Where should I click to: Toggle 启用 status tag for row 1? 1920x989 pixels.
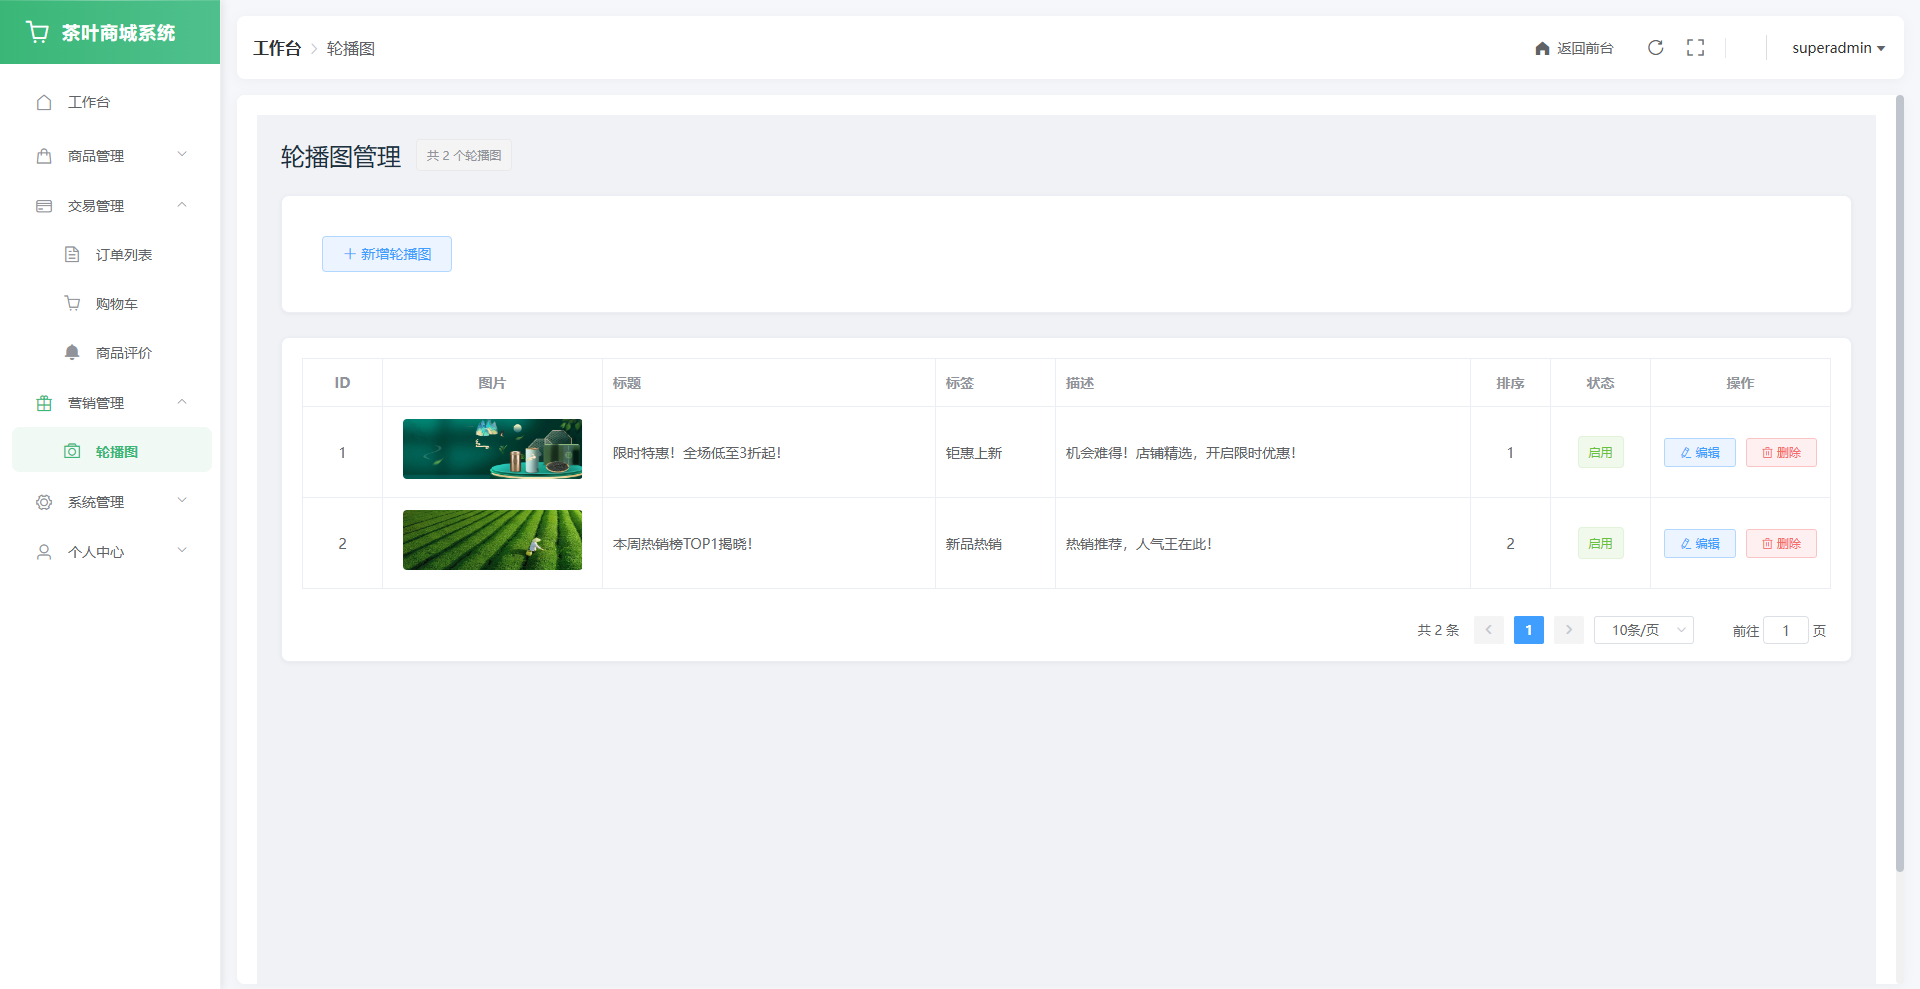(x=1600, y=453)
